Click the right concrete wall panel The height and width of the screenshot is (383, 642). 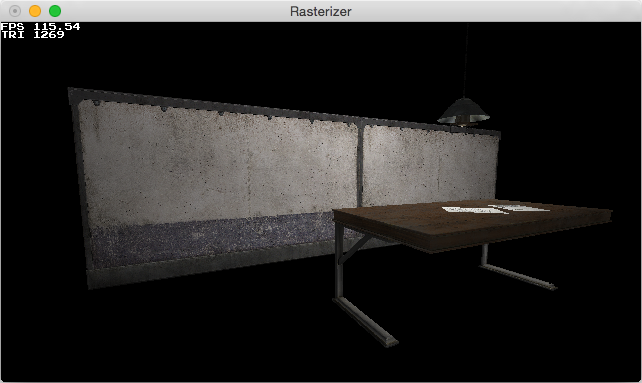pos(430,165)
